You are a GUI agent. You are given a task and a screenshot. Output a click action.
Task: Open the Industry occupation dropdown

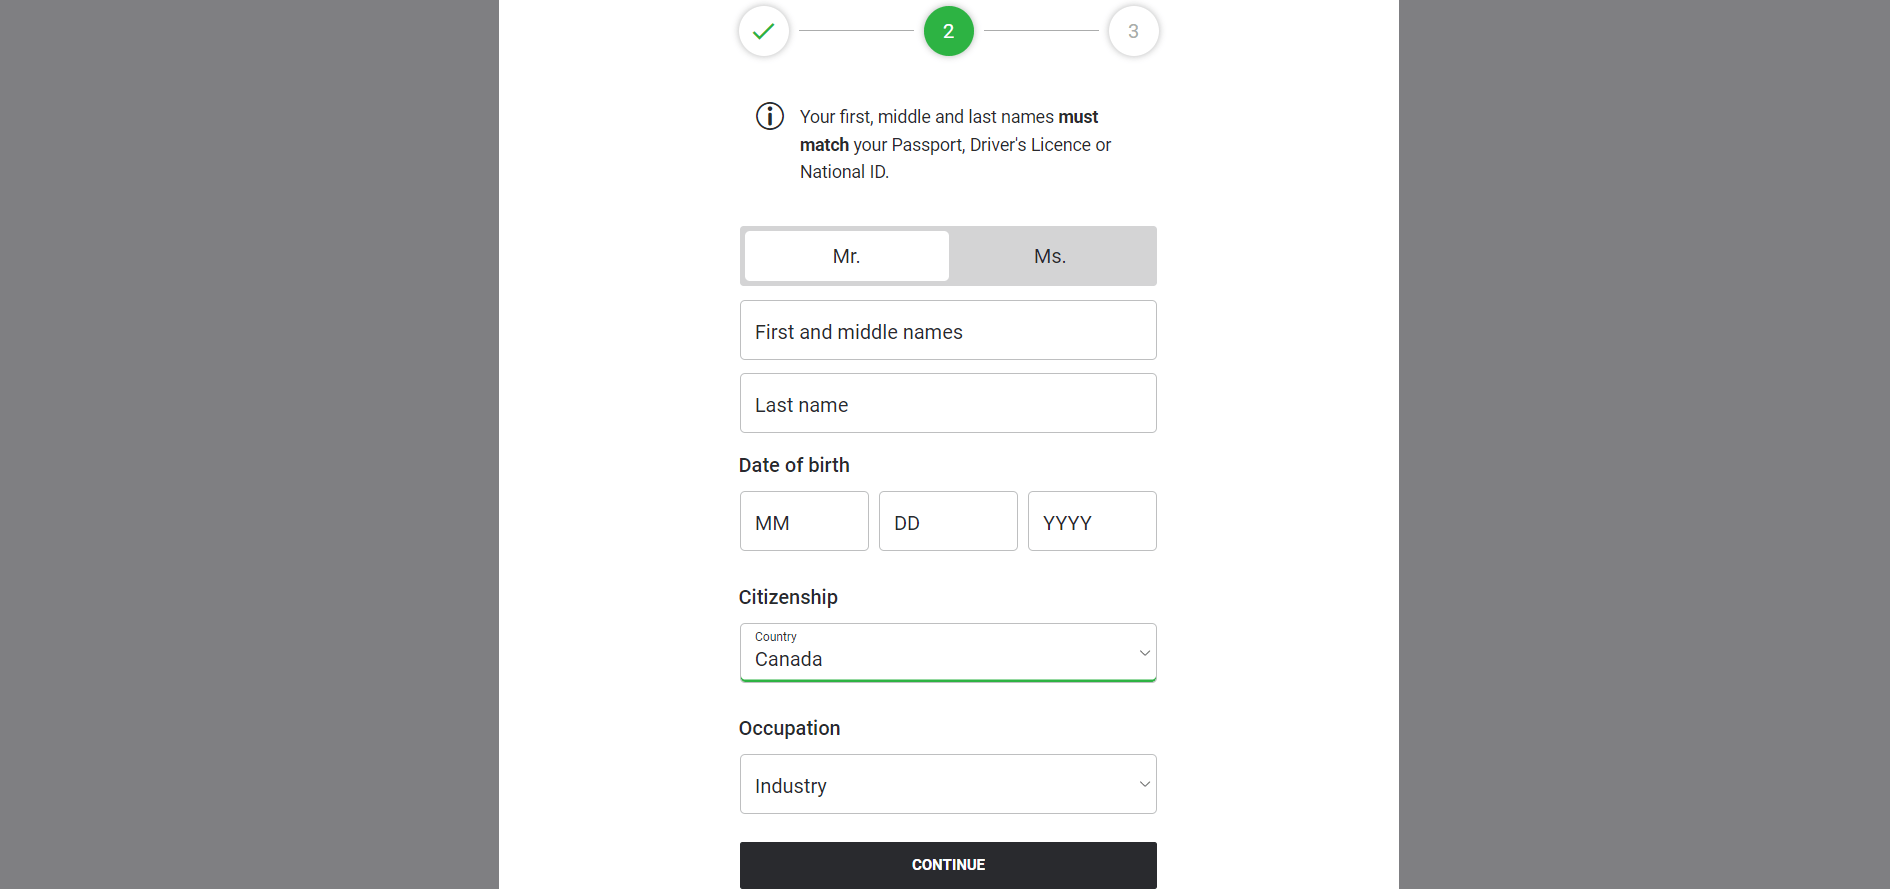(x=947, y=784)
